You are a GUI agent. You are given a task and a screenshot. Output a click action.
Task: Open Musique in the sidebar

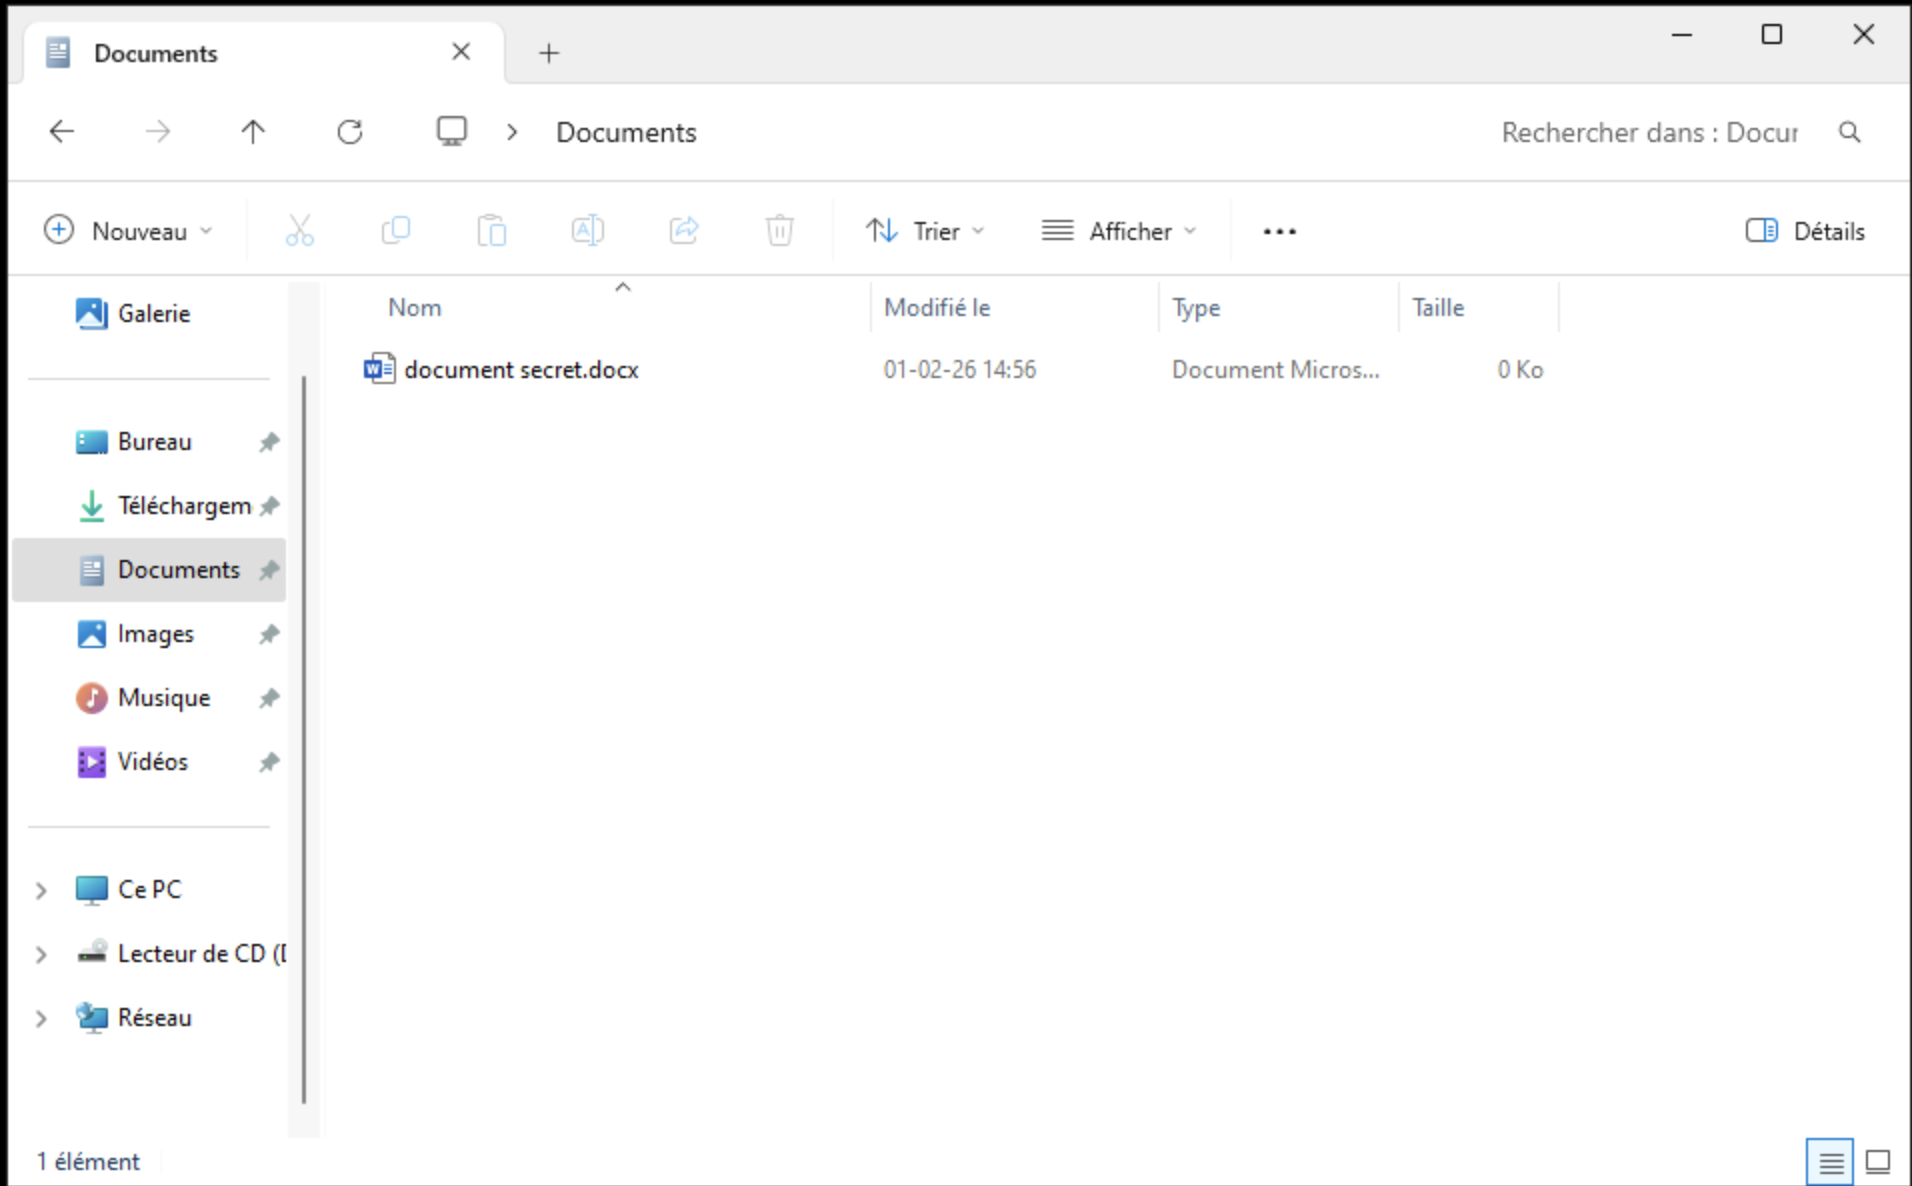[150, 698]
